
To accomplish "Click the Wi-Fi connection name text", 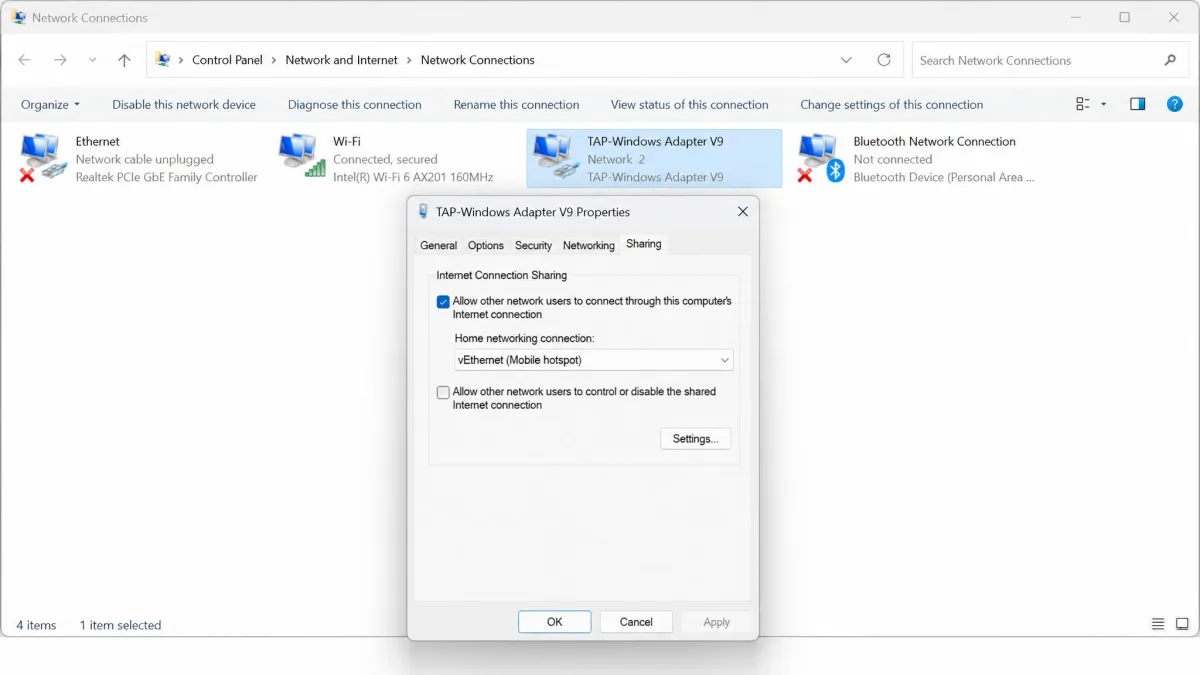I will point(347,141).
